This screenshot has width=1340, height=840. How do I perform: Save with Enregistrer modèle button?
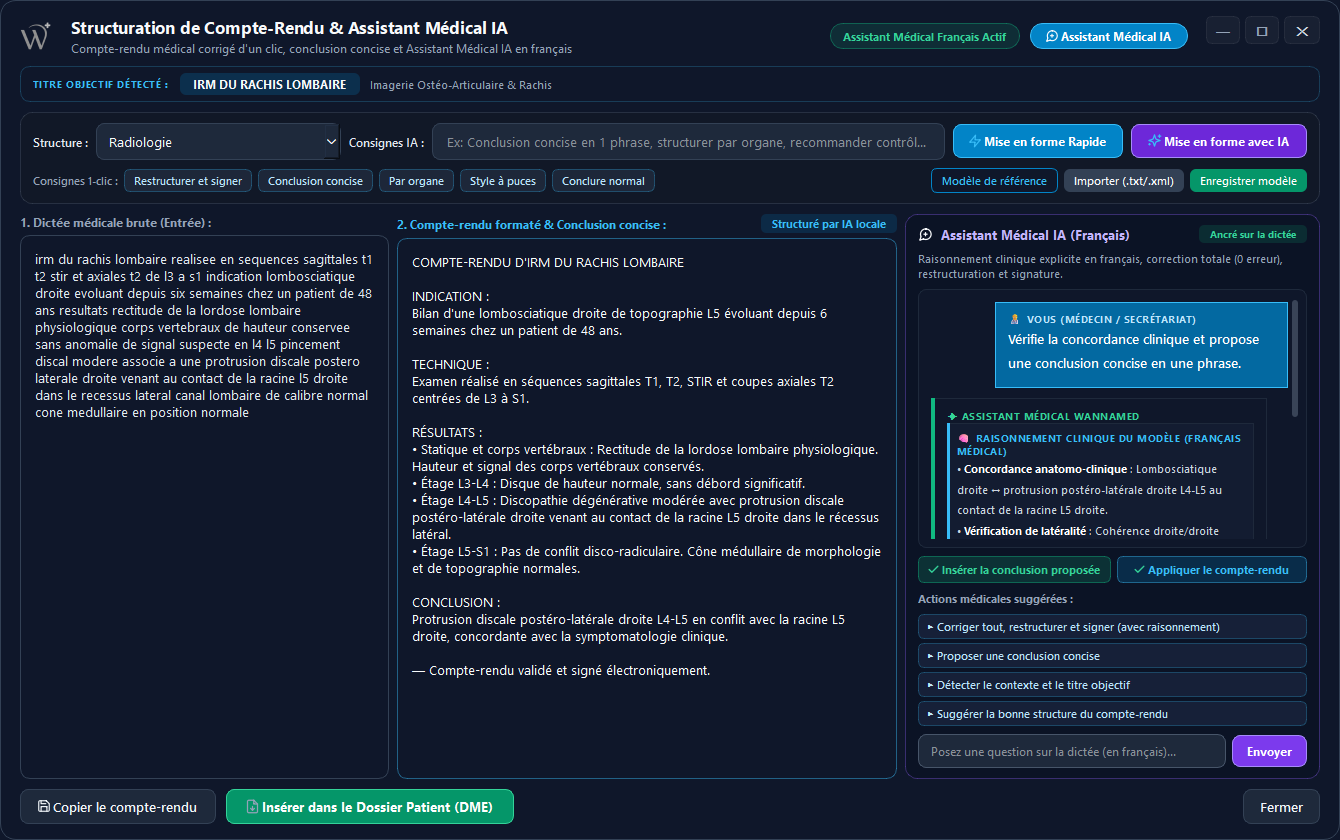(x=1248, y=181)
